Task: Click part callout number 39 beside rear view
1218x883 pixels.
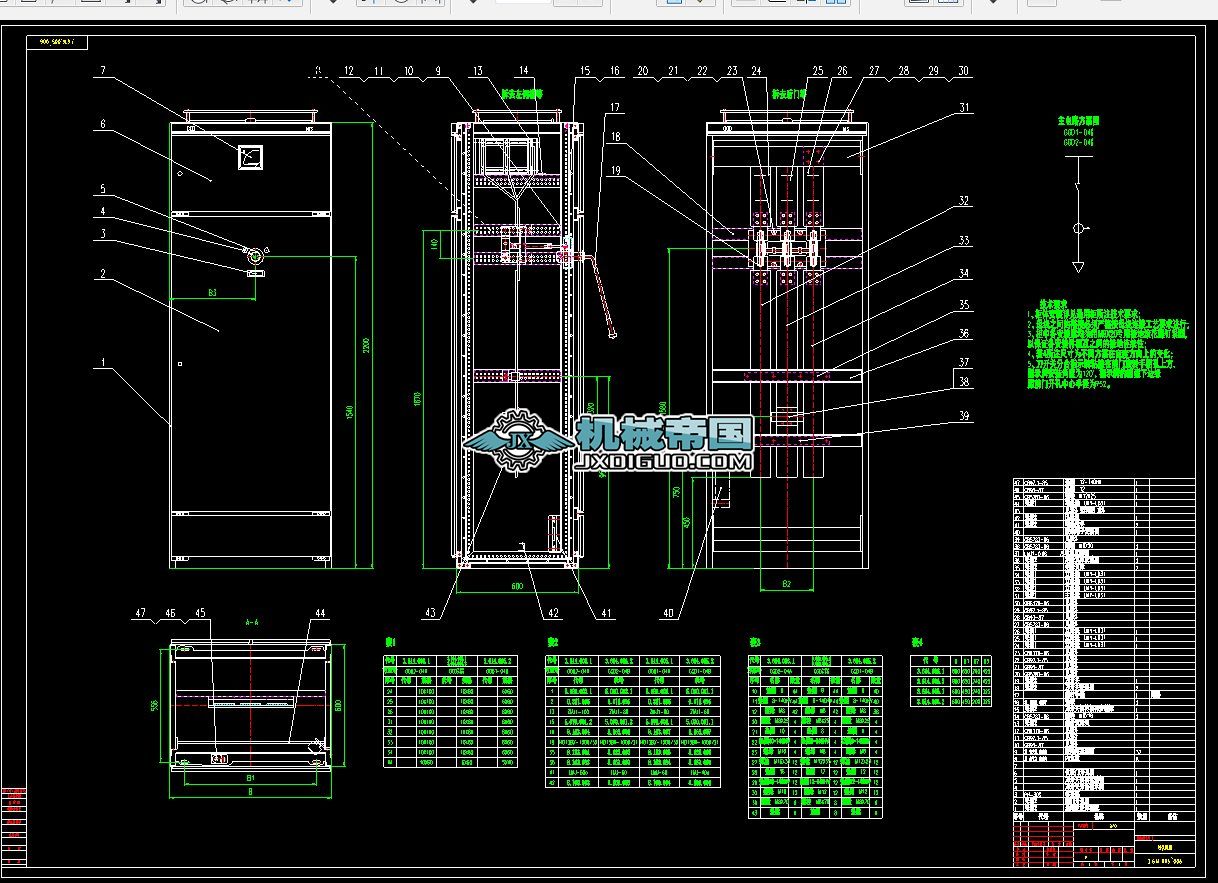Action: pos(964,415)
